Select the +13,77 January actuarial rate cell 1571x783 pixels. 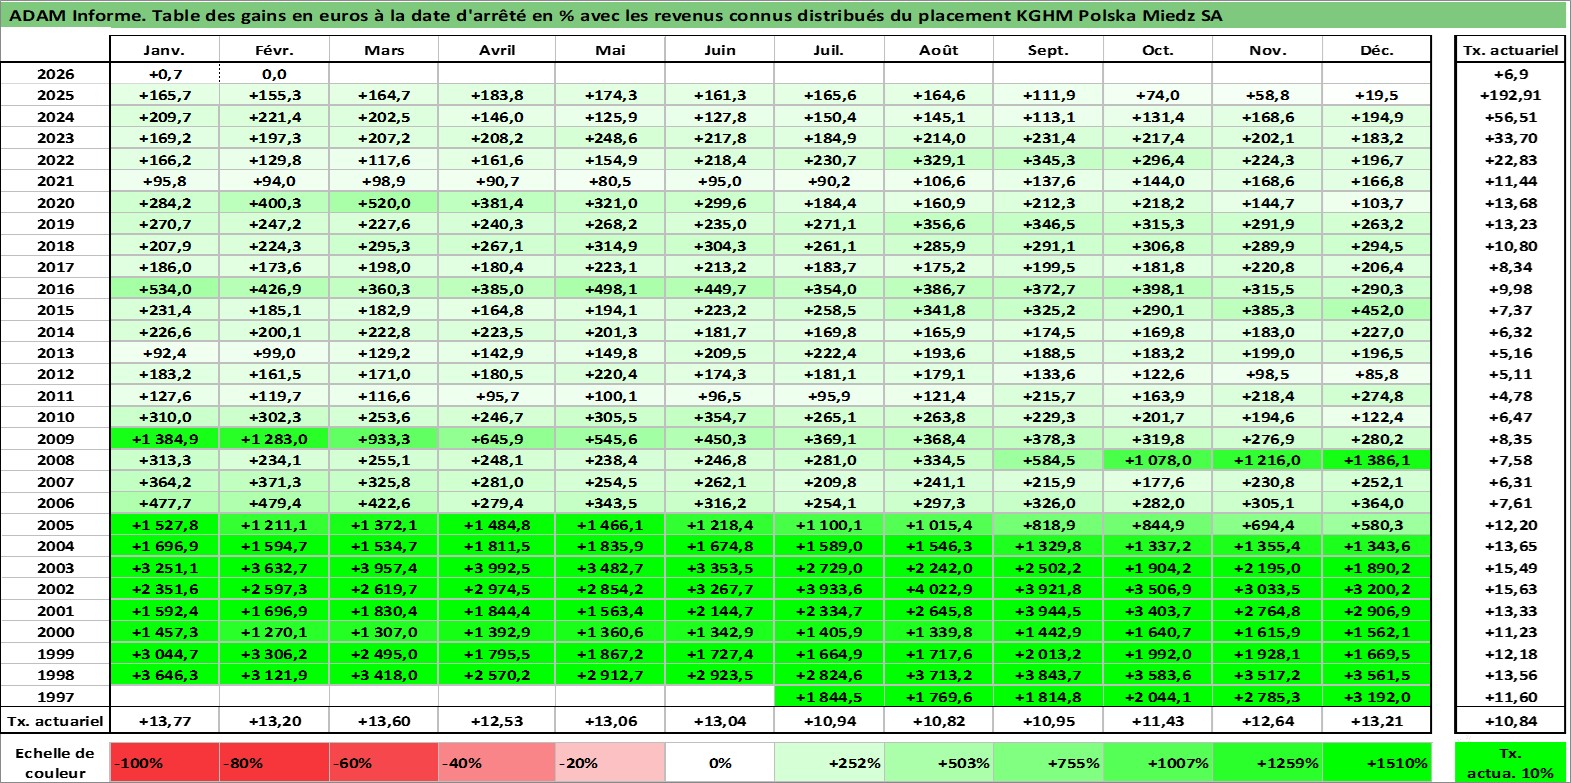164,721
